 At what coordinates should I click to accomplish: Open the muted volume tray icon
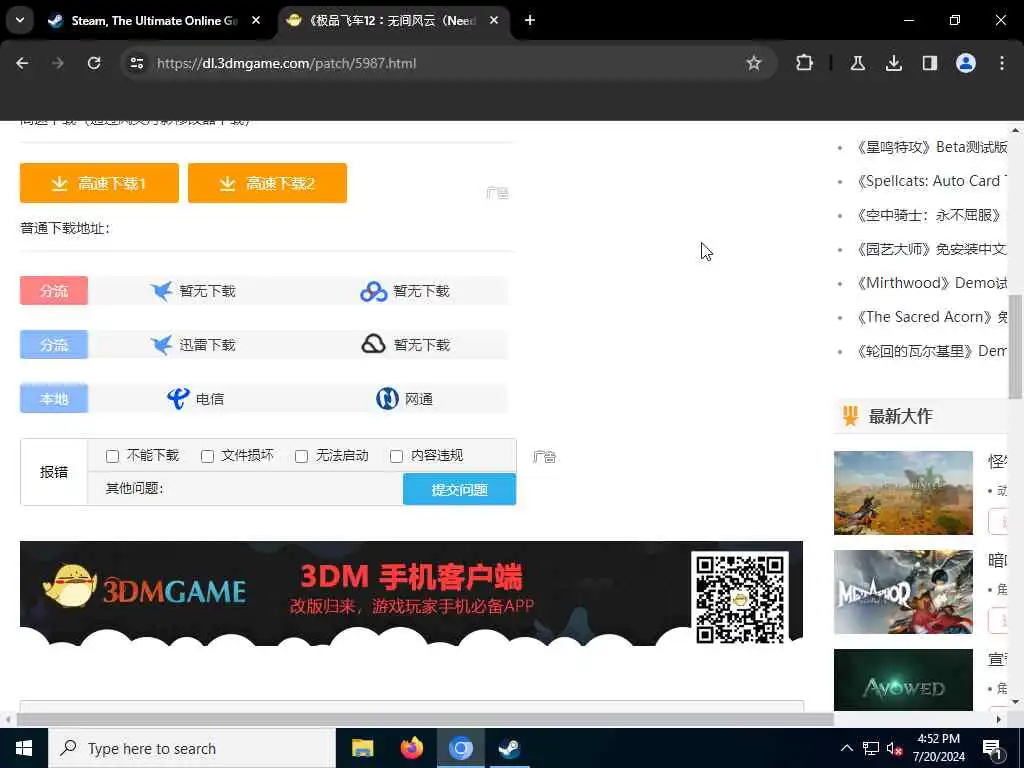point(894,749)
